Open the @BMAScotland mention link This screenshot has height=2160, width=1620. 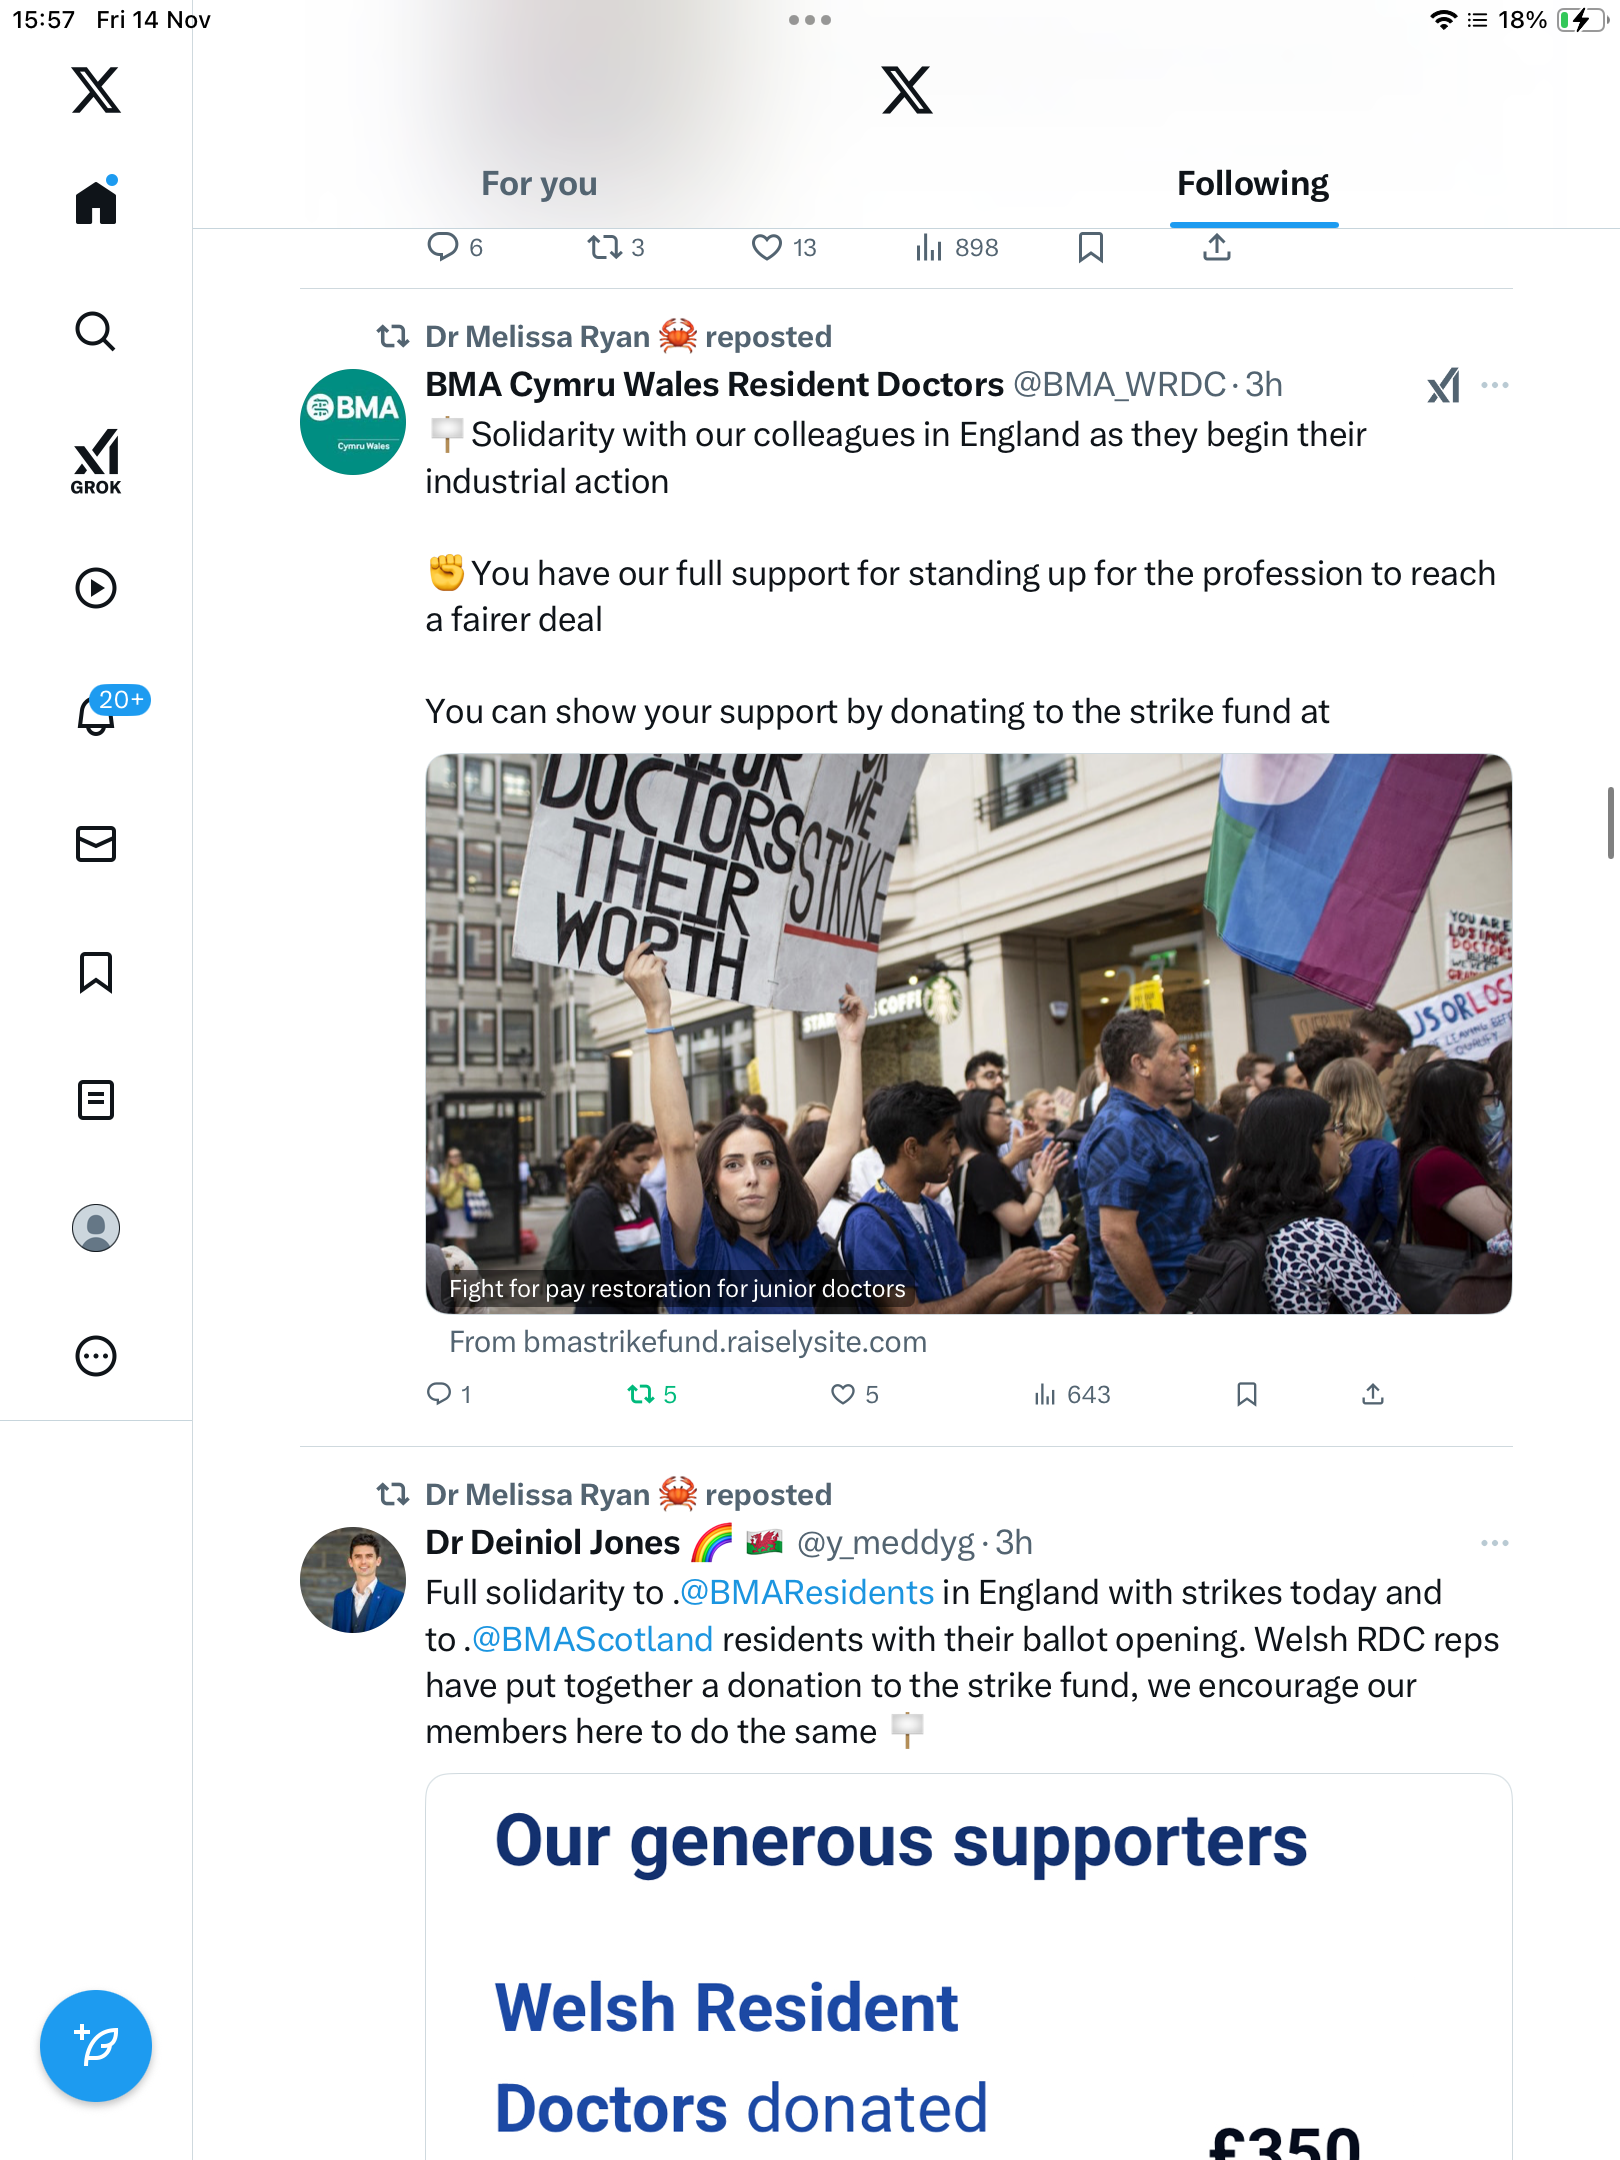tap(592, 1639)
